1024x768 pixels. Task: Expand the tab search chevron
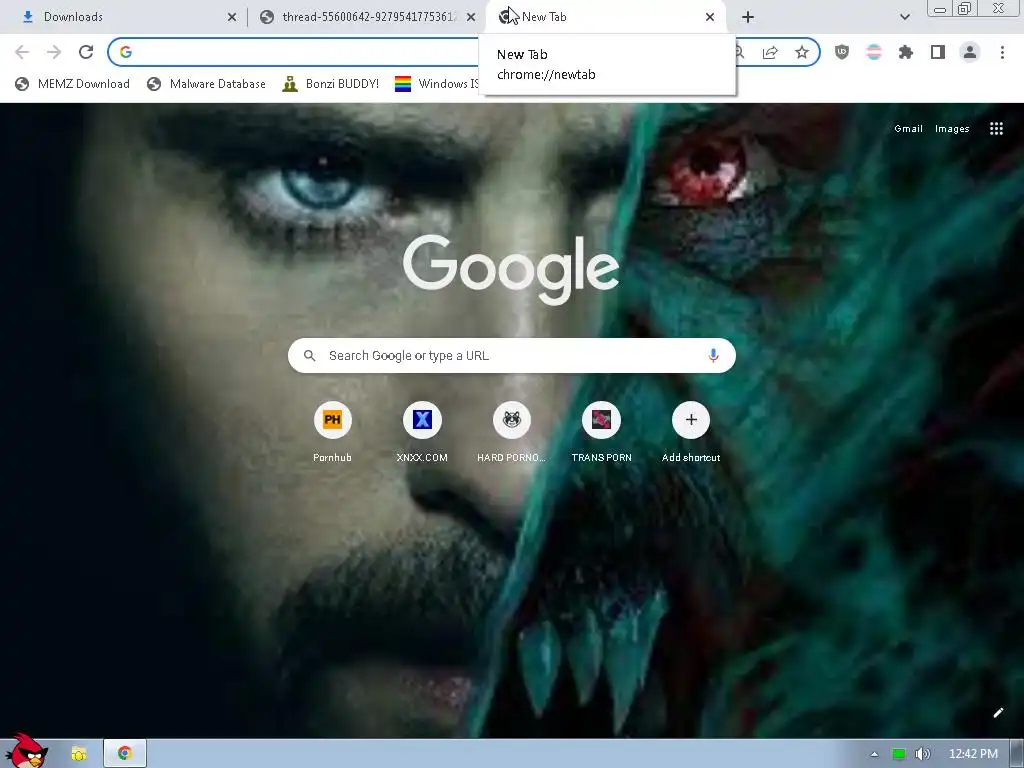point(904,17)
